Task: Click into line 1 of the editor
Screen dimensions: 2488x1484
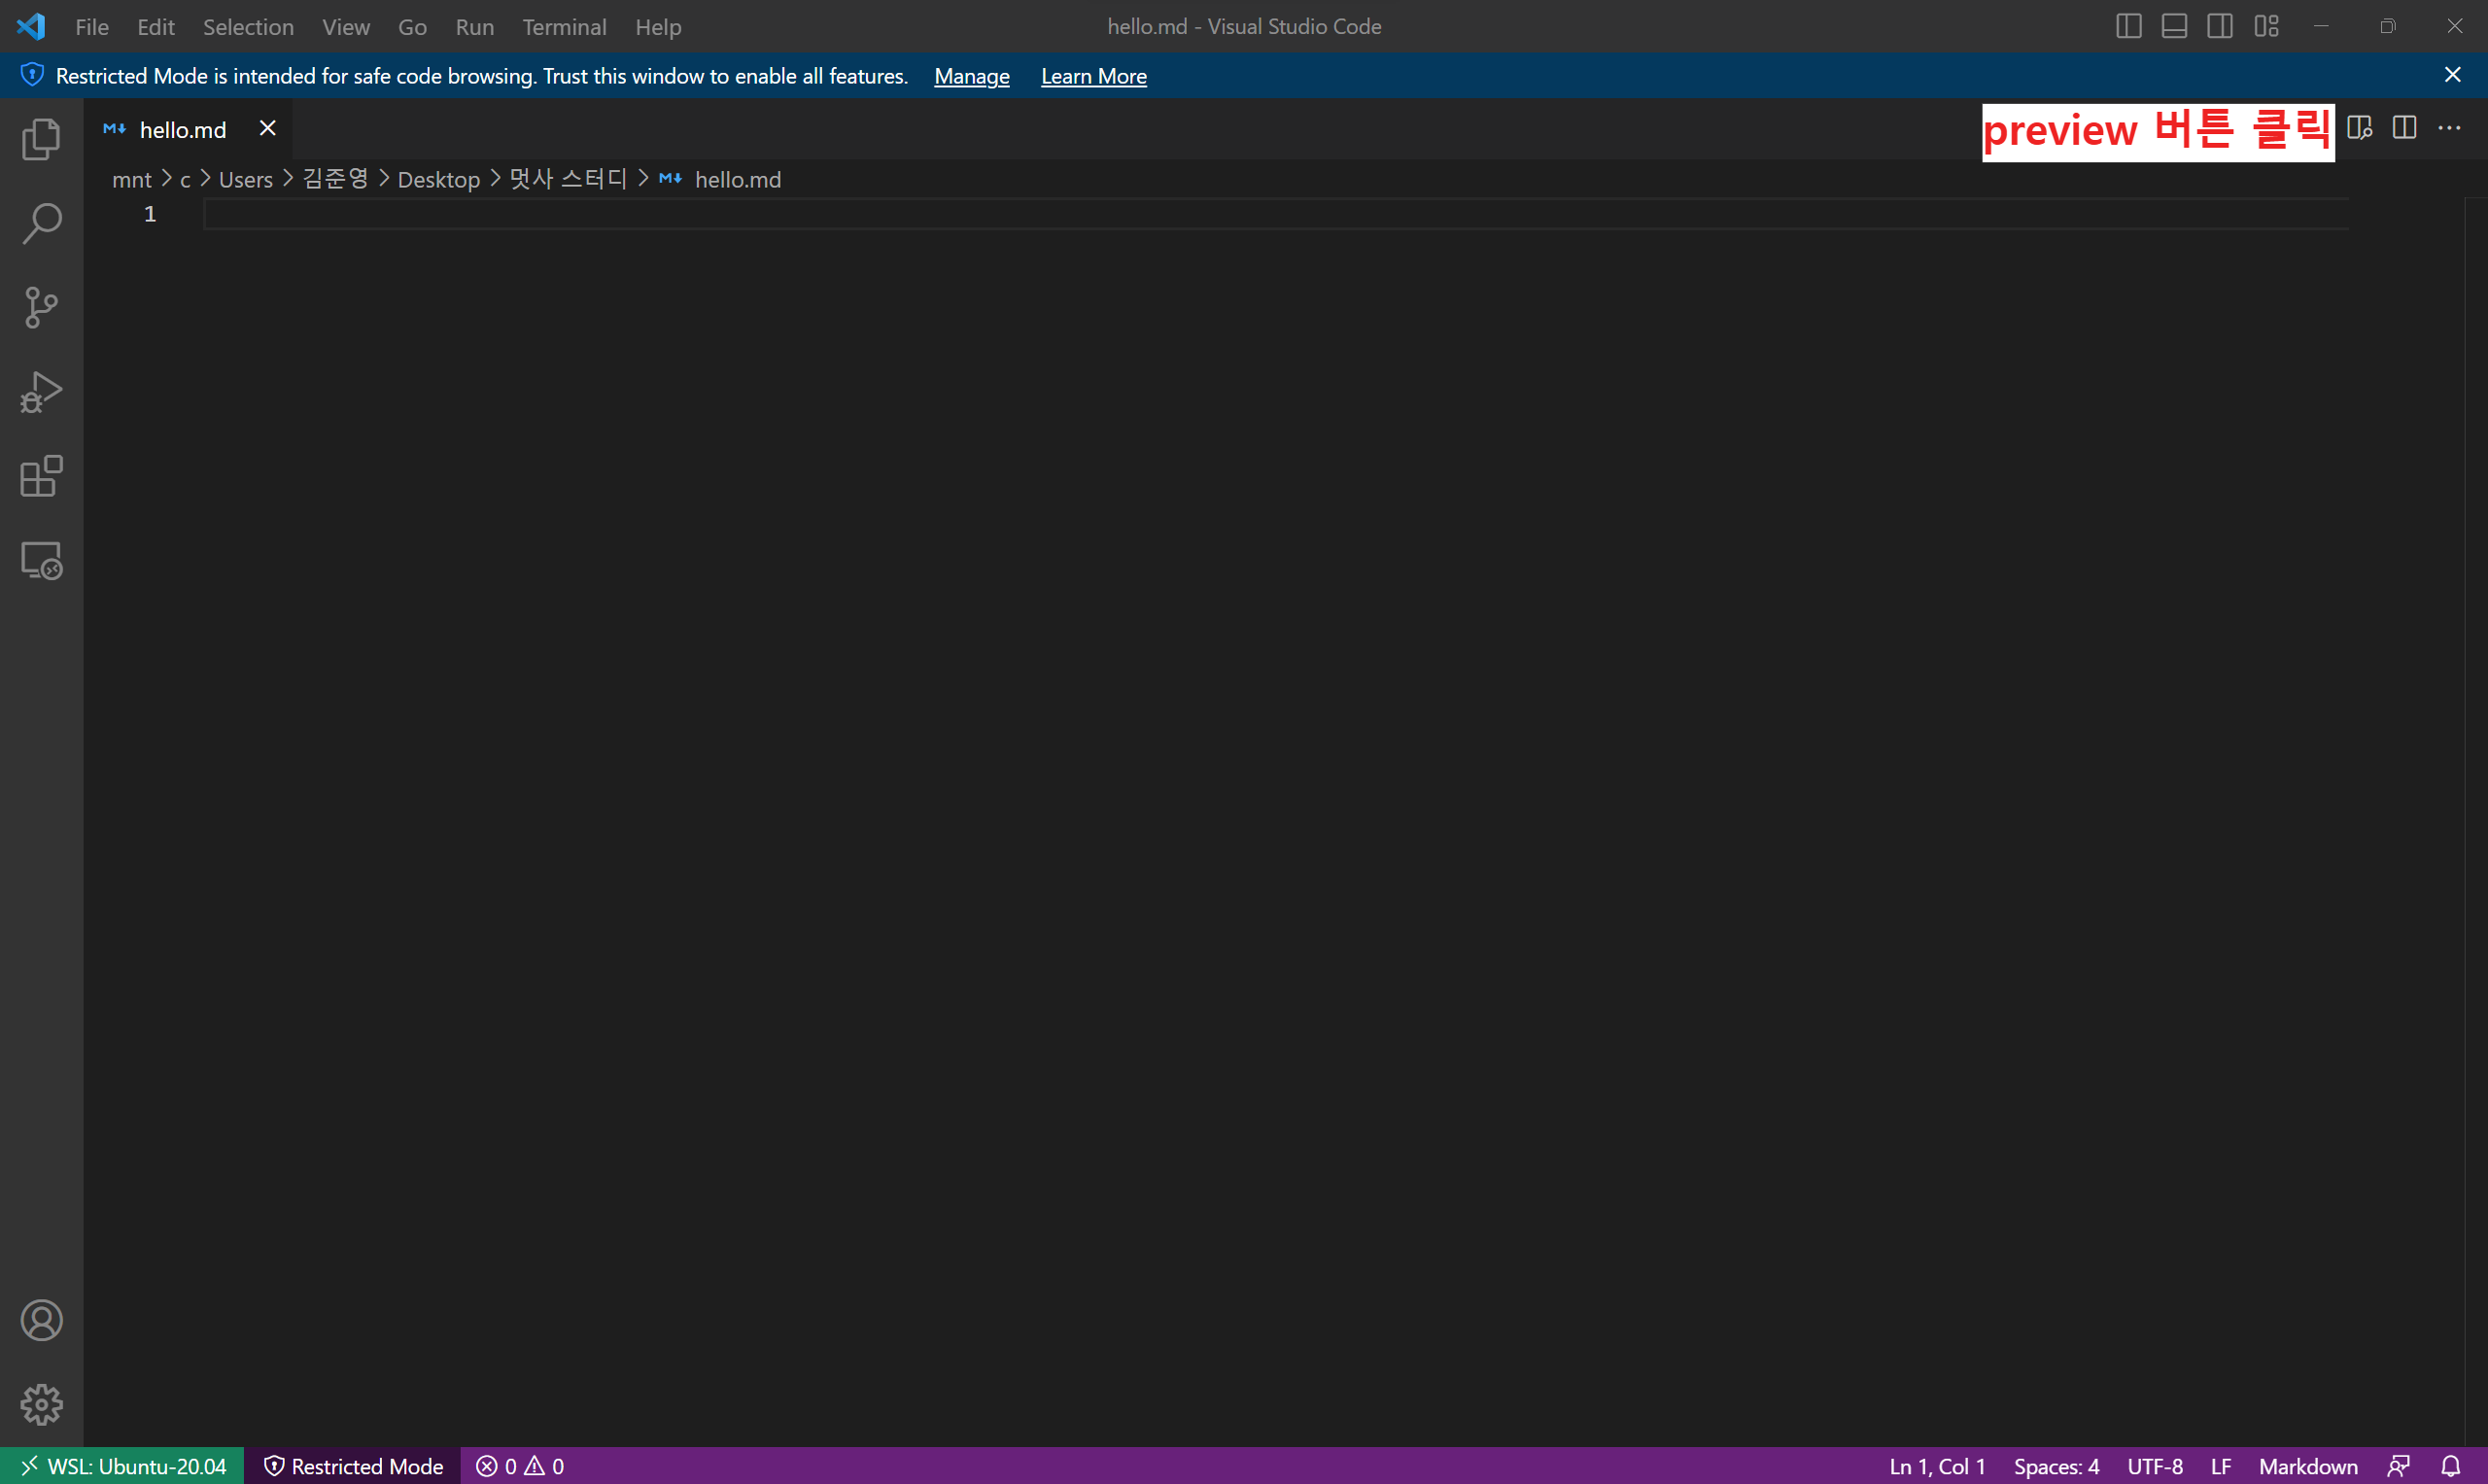Action: pos(1276,214)
